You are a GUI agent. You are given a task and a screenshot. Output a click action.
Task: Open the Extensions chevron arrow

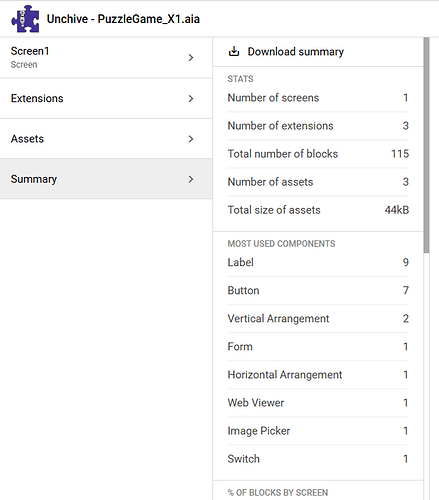(x=191, y=98)
